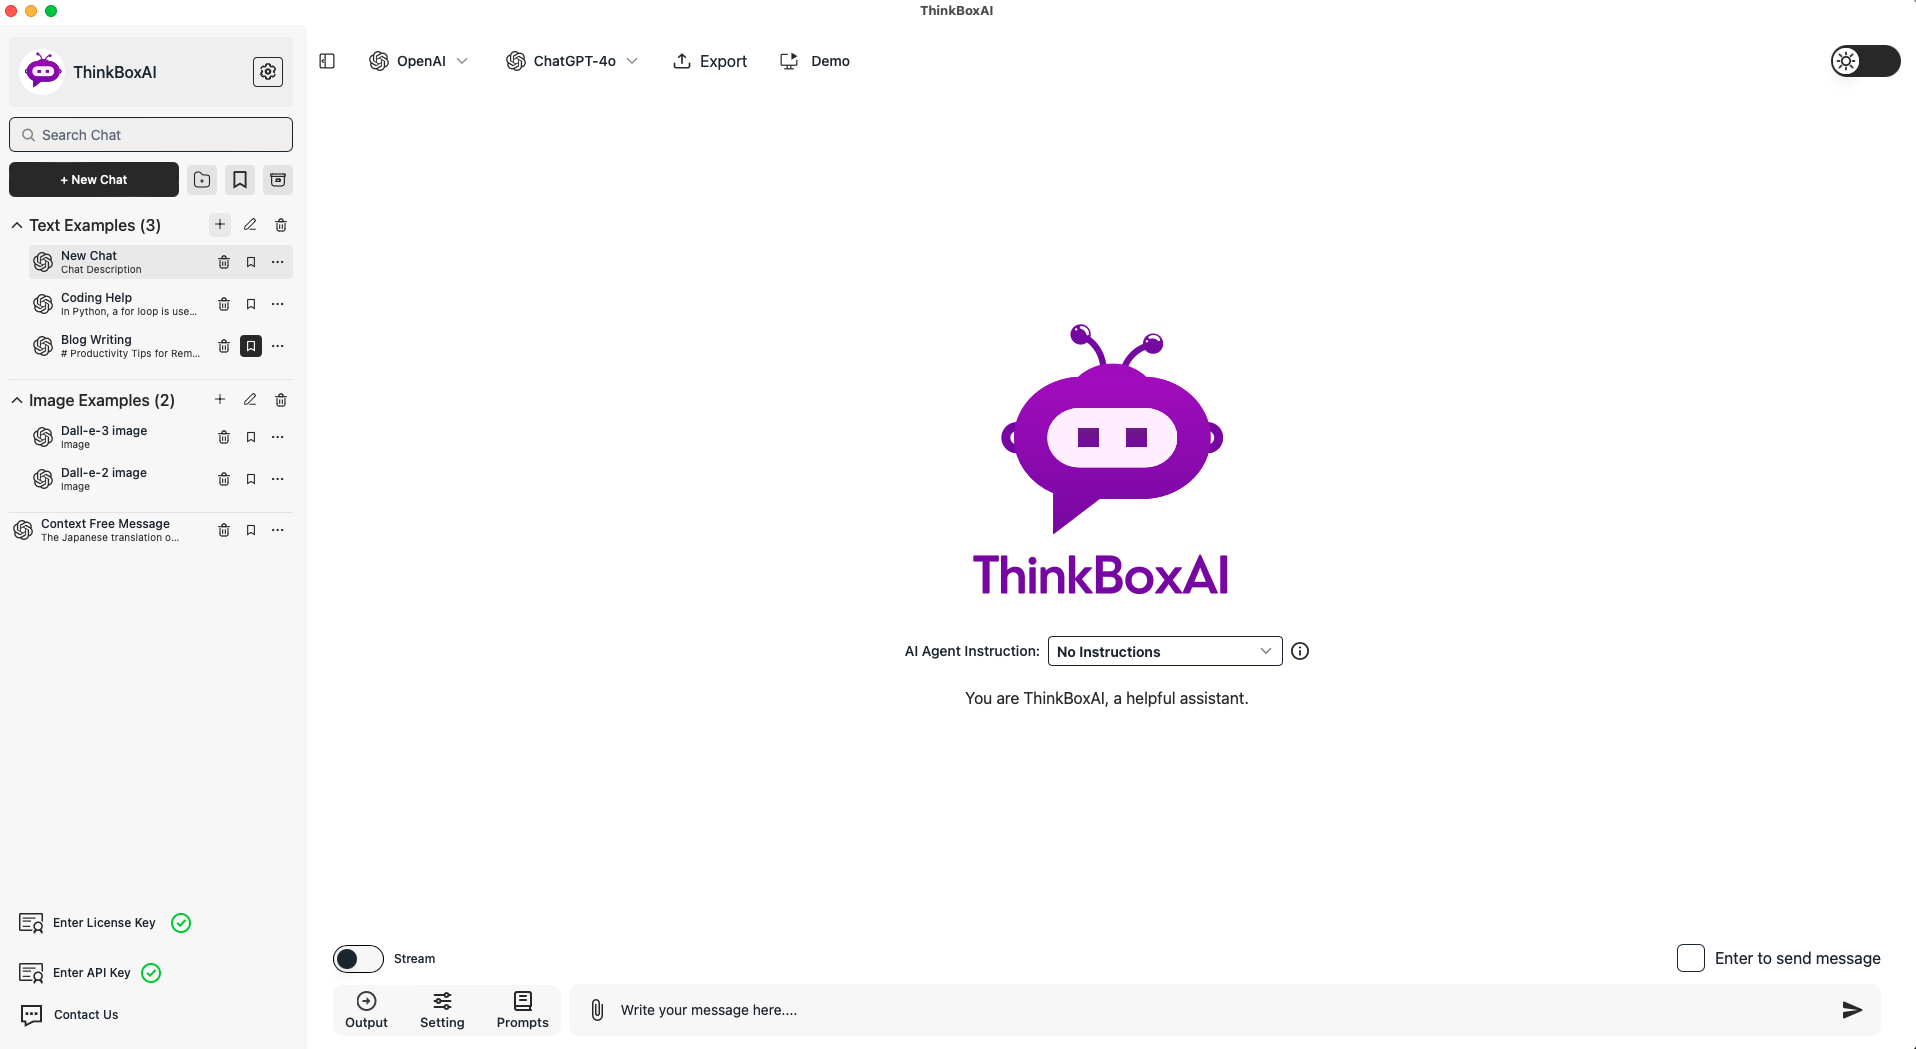Add a chat to Image Examples folder

point(220,400)
